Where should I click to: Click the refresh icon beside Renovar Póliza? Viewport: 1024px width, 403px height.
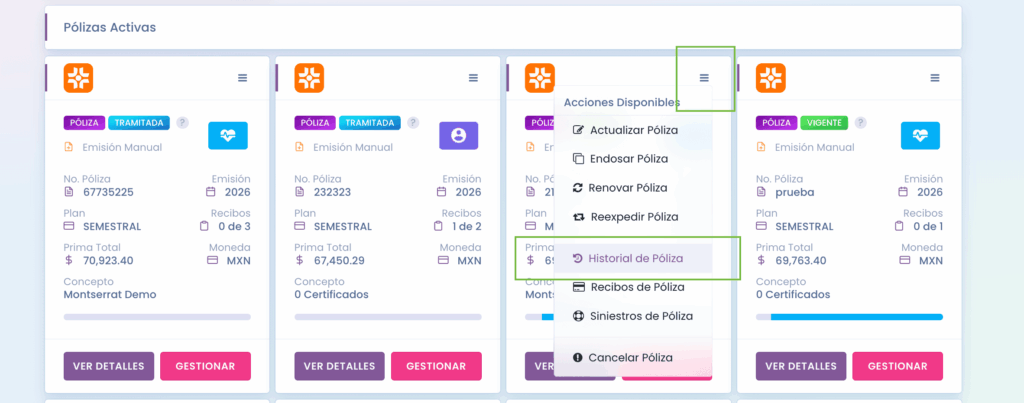click(577, 188)
